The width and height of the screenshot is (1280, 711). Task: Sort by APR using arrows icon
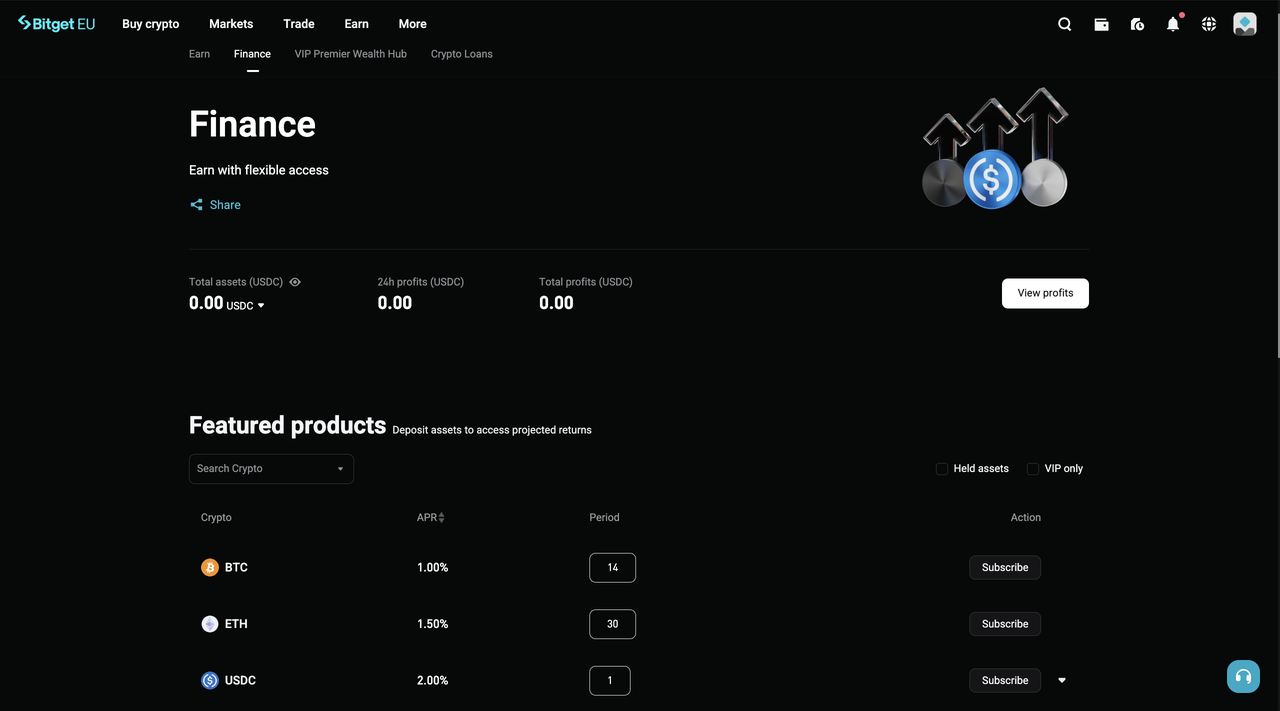pos(441,518)
